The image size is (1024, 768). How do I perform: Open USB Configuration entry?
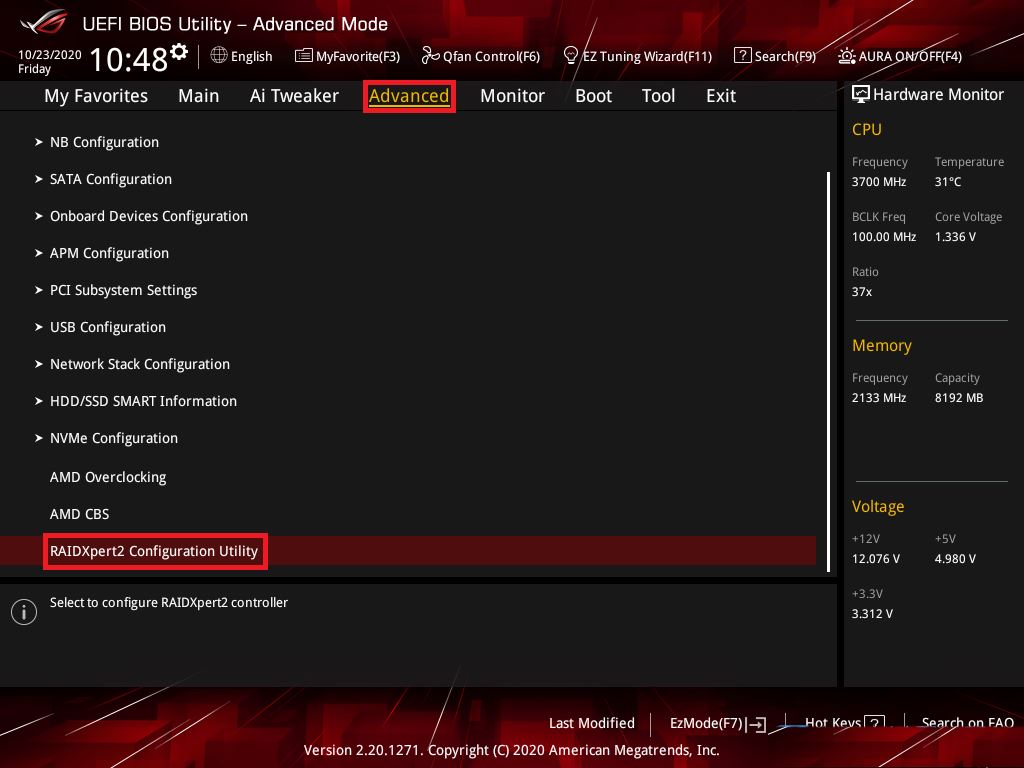[x=108, y=327]
